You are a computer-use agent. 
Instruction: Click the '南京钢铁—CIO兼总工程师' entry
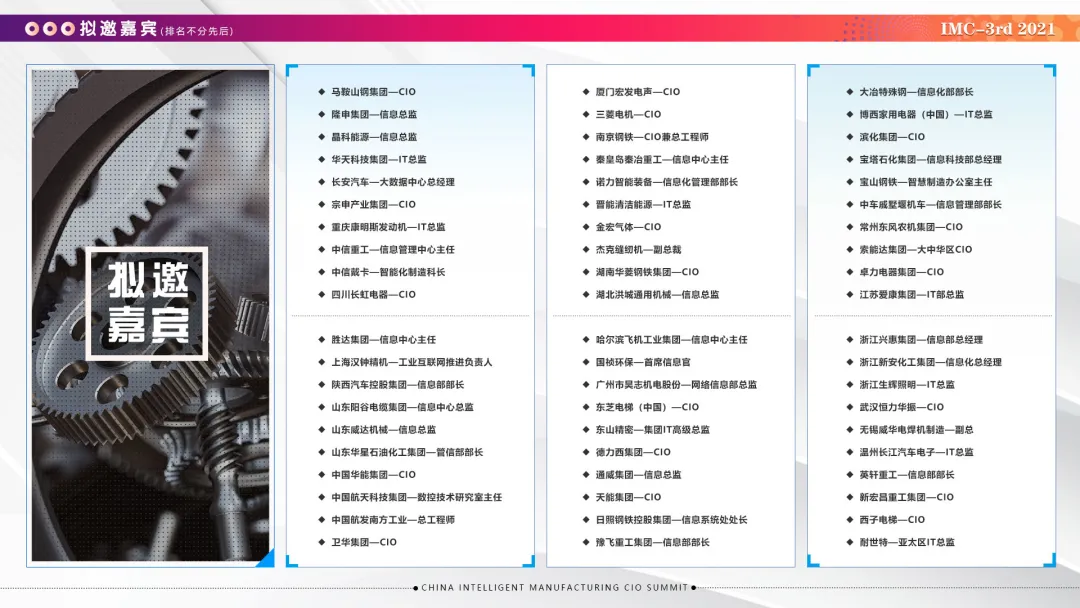pyautogui.click(x=652, y=137)
